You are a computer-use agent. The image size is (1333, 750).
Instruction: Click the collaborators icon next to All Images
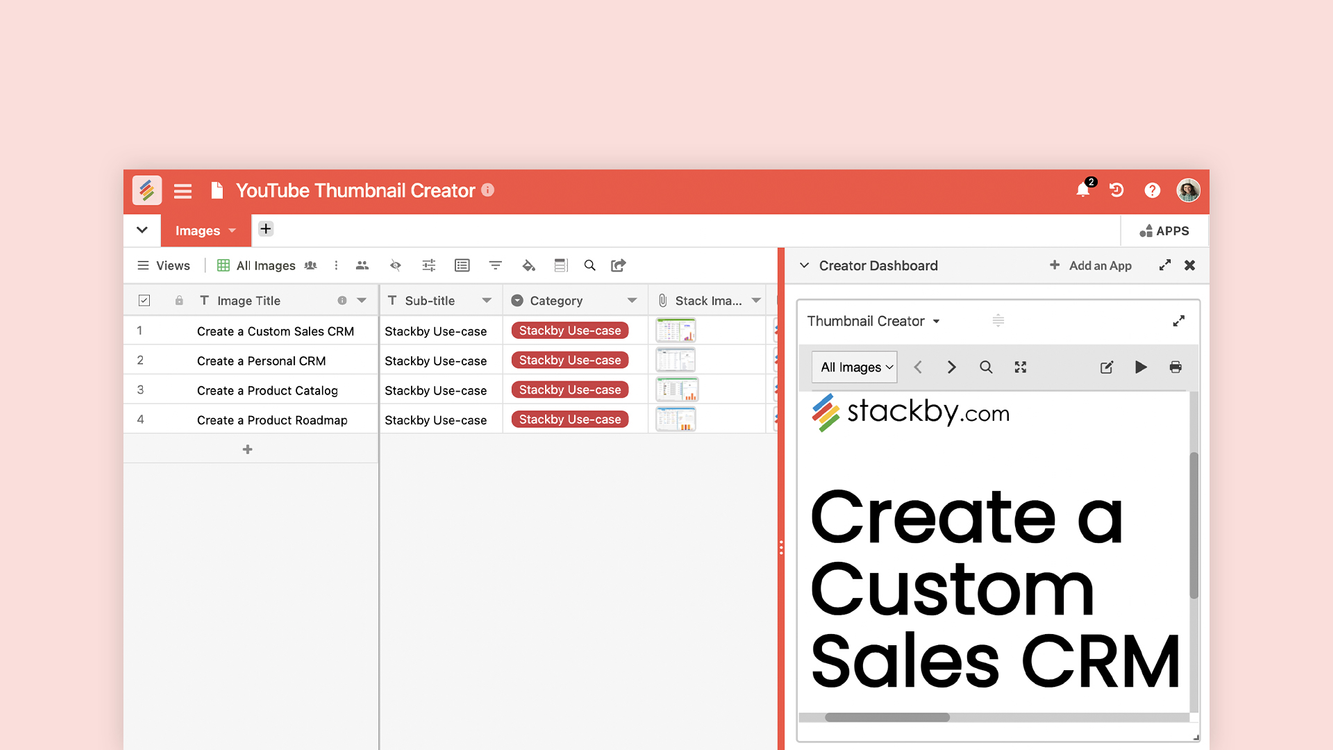point(311,266)
